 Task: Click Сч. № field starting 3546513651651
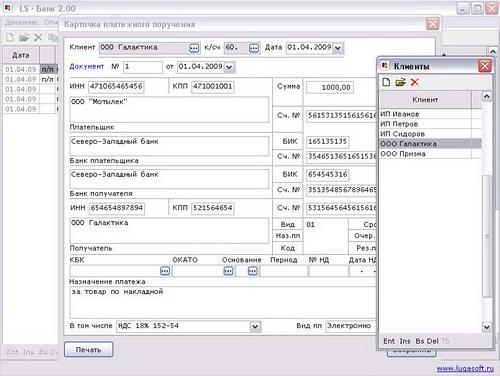point(342,157)
